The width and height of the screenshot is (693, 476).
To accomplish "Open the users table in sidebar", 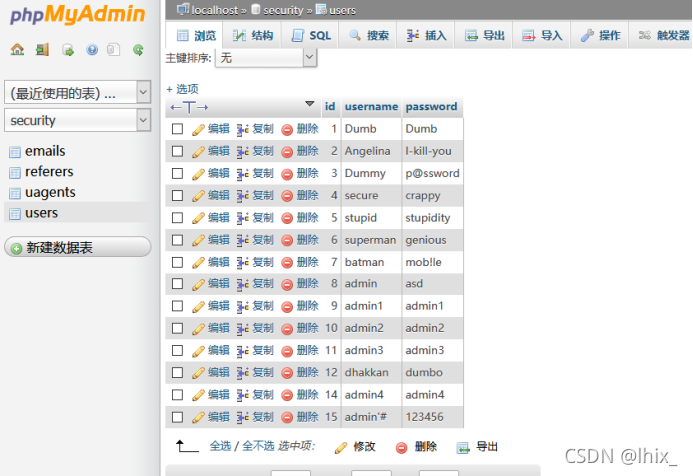I will coord(42,213).
